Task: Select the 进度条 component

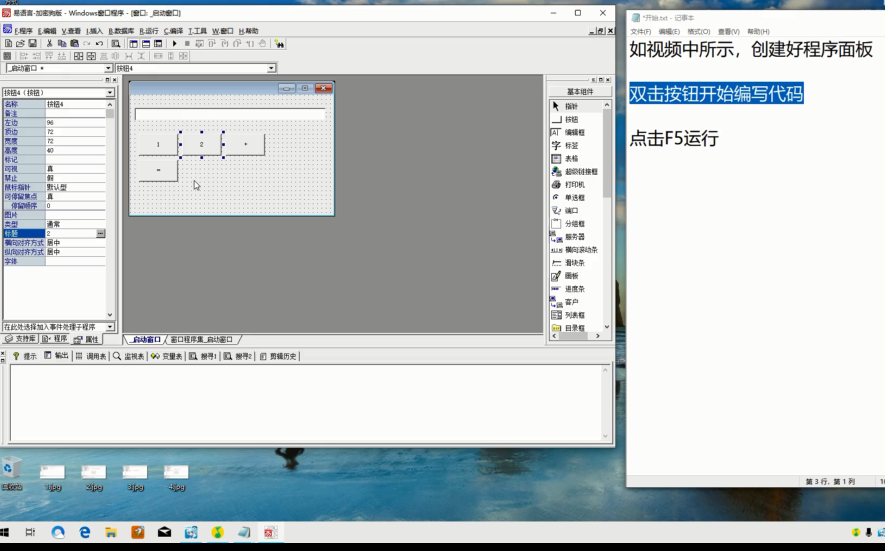Action: [x=574, y=288]
